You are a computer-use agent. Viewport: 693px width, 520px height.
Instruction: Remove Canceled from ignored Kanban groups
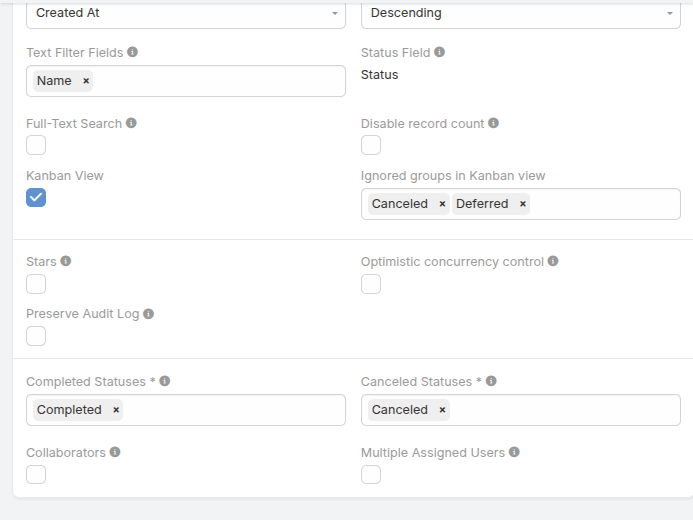click(442, 204)
